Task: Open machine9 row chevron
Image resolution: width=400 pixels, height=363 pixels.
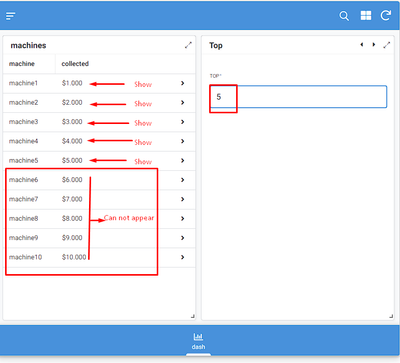Action: click(182, 238)
